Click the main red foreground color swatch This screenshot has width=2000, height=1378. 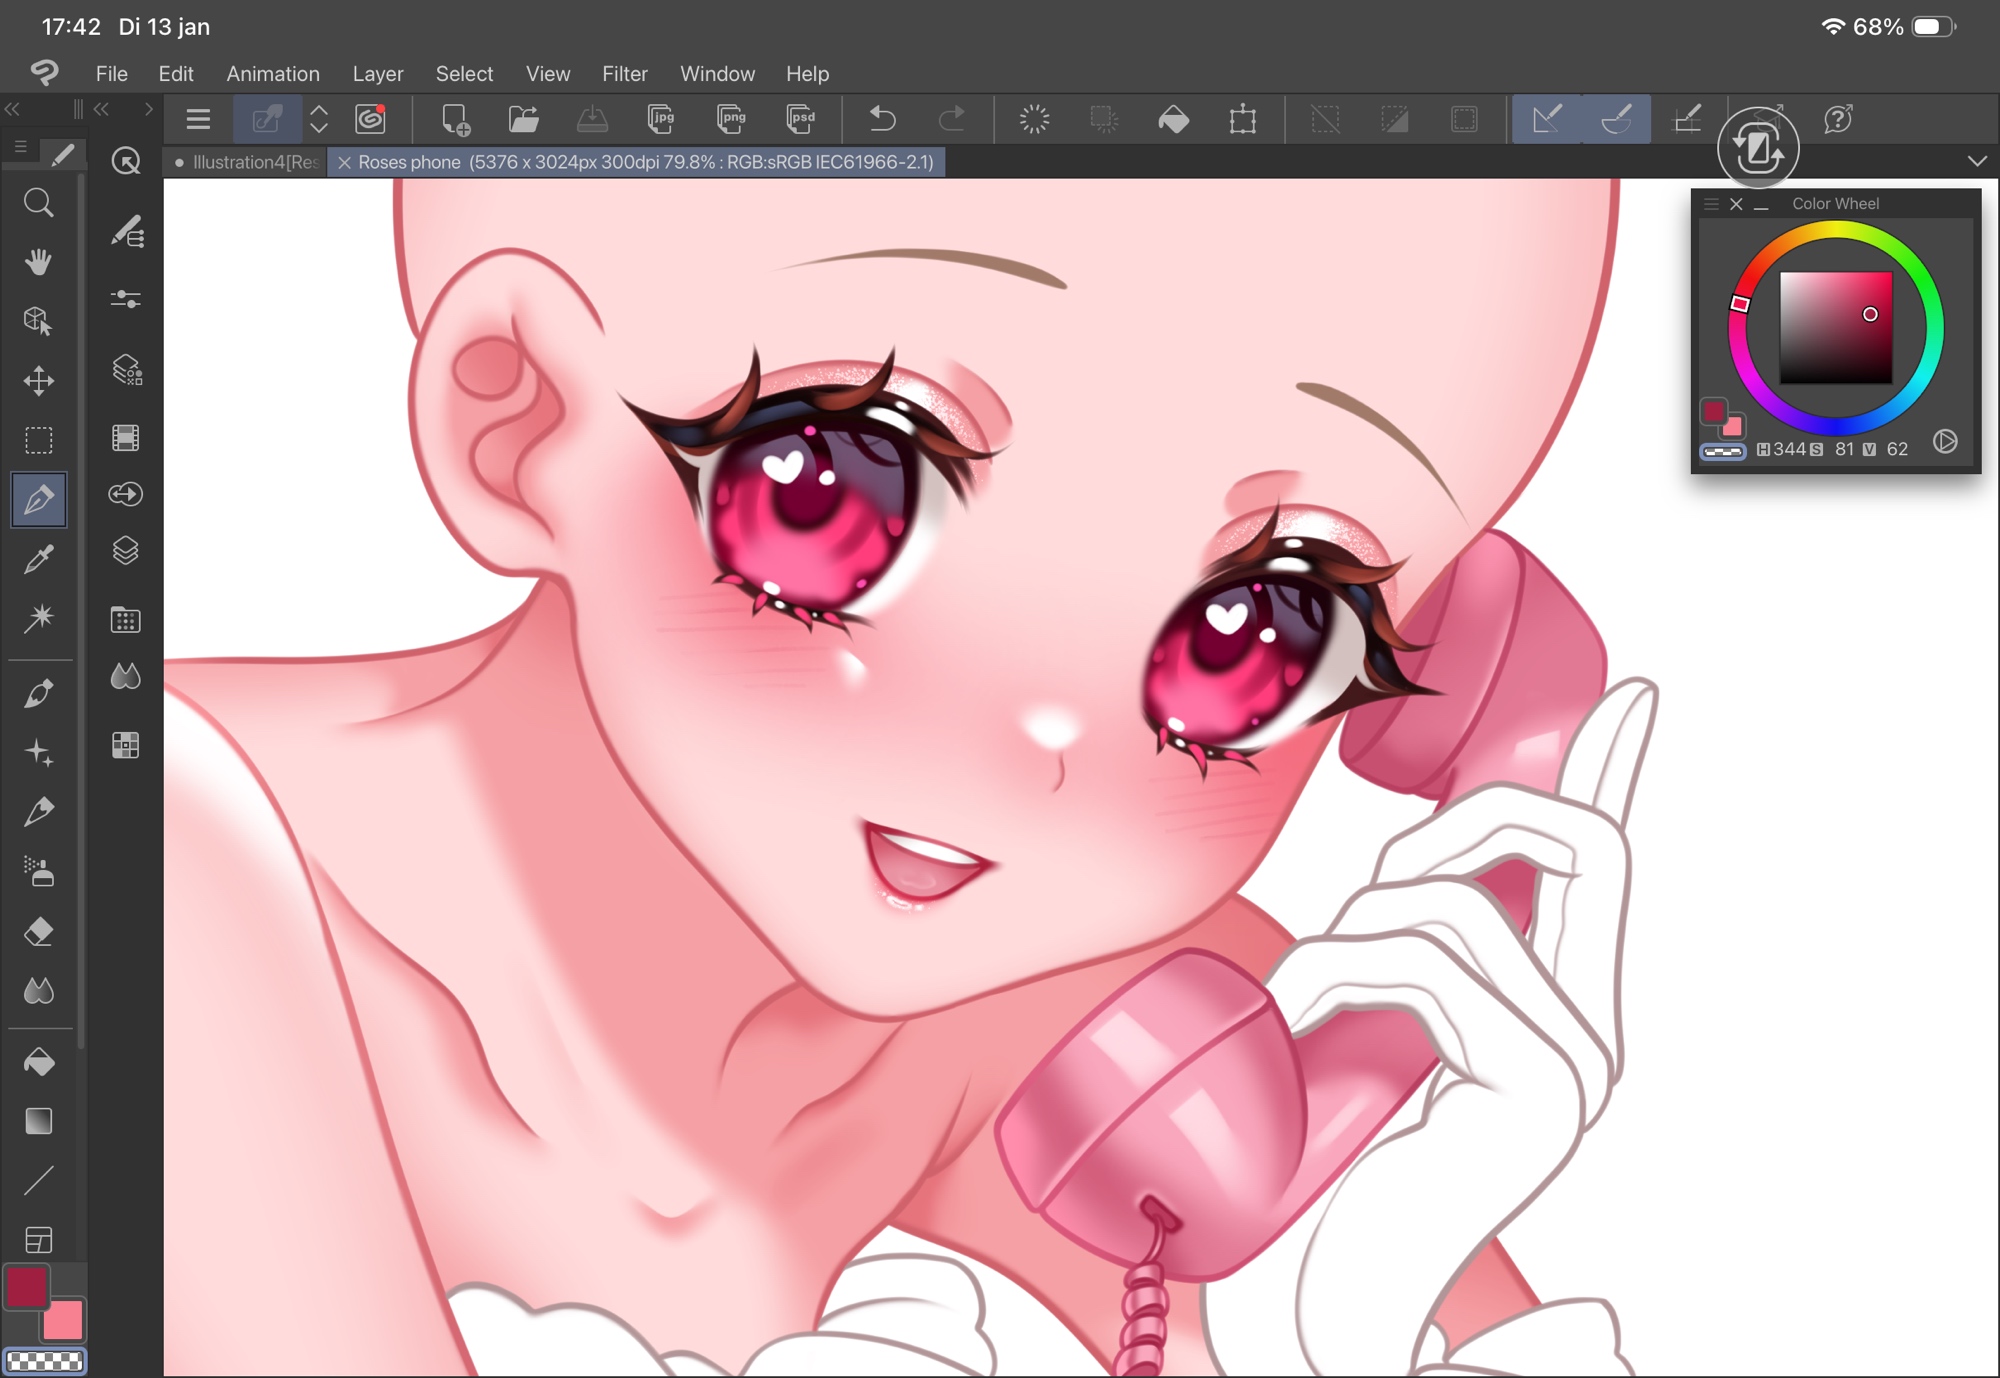[x=27, y=1287]
